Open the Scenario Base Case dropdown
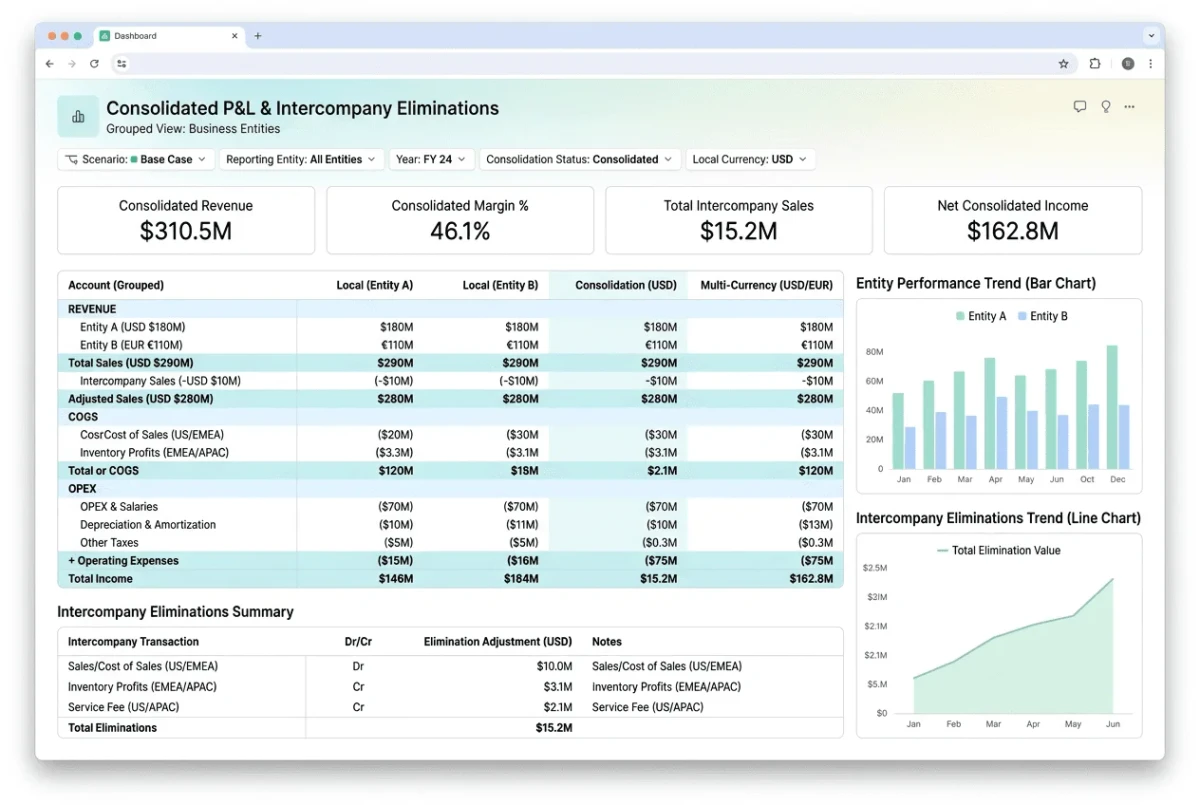1200x805 pixels. [136, 159]
